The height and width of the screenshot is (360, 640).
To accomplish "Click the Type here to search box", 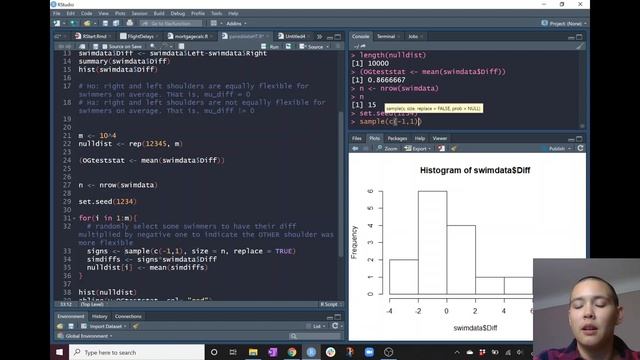I will 137,352.
